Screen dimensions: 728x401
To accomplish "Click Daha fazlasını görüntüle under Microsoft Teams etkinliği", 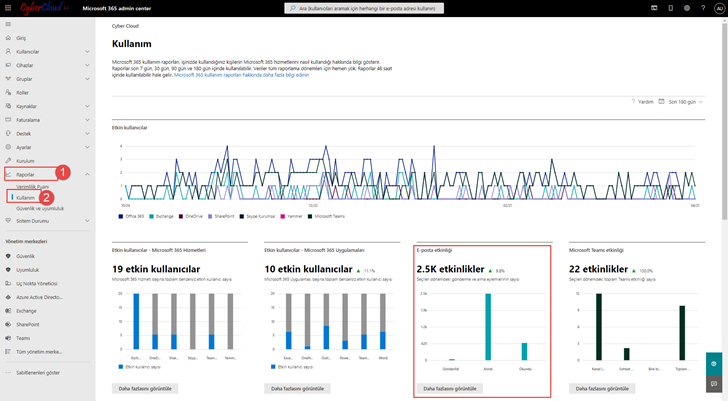I will [x=602, y=388].
